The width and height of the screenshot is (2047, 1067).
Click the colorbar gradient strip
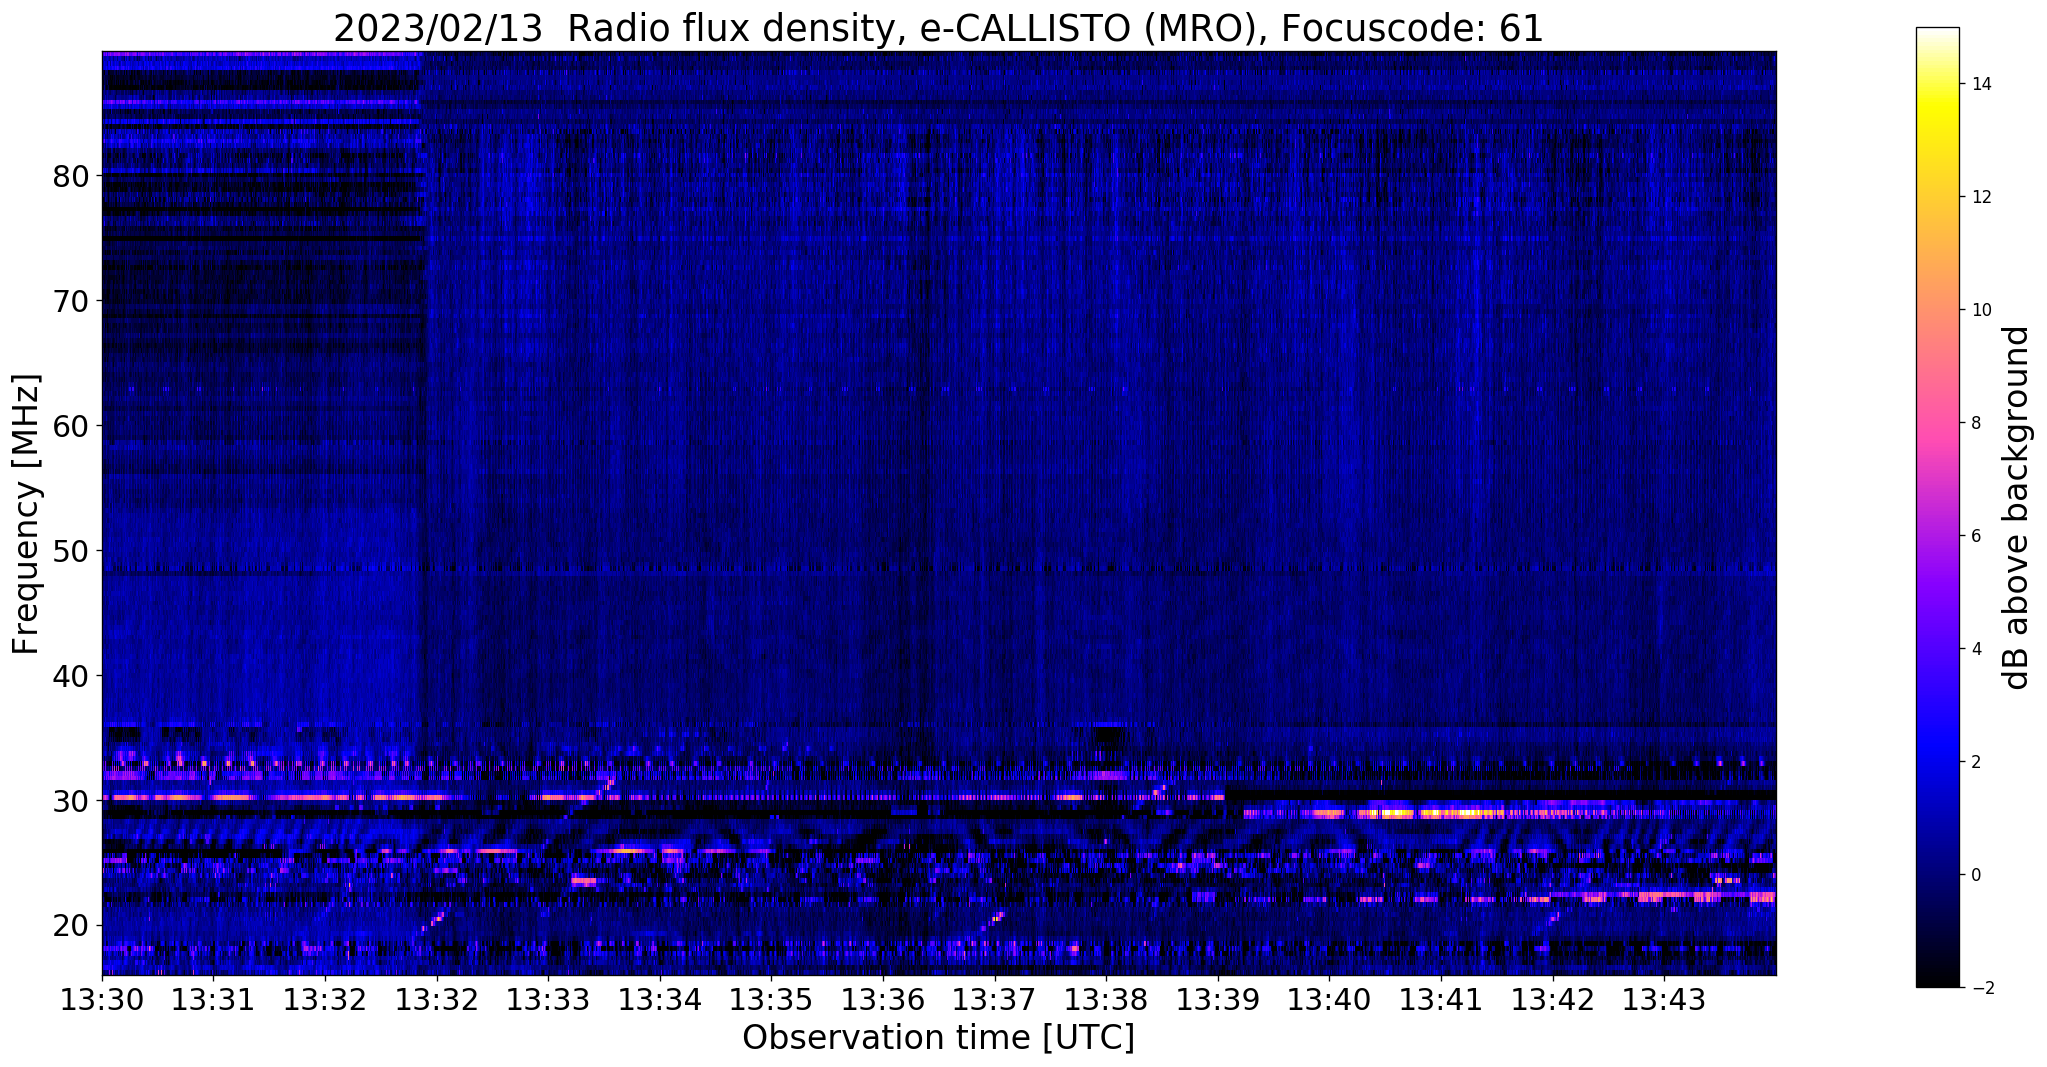(x=1937, y=507)
